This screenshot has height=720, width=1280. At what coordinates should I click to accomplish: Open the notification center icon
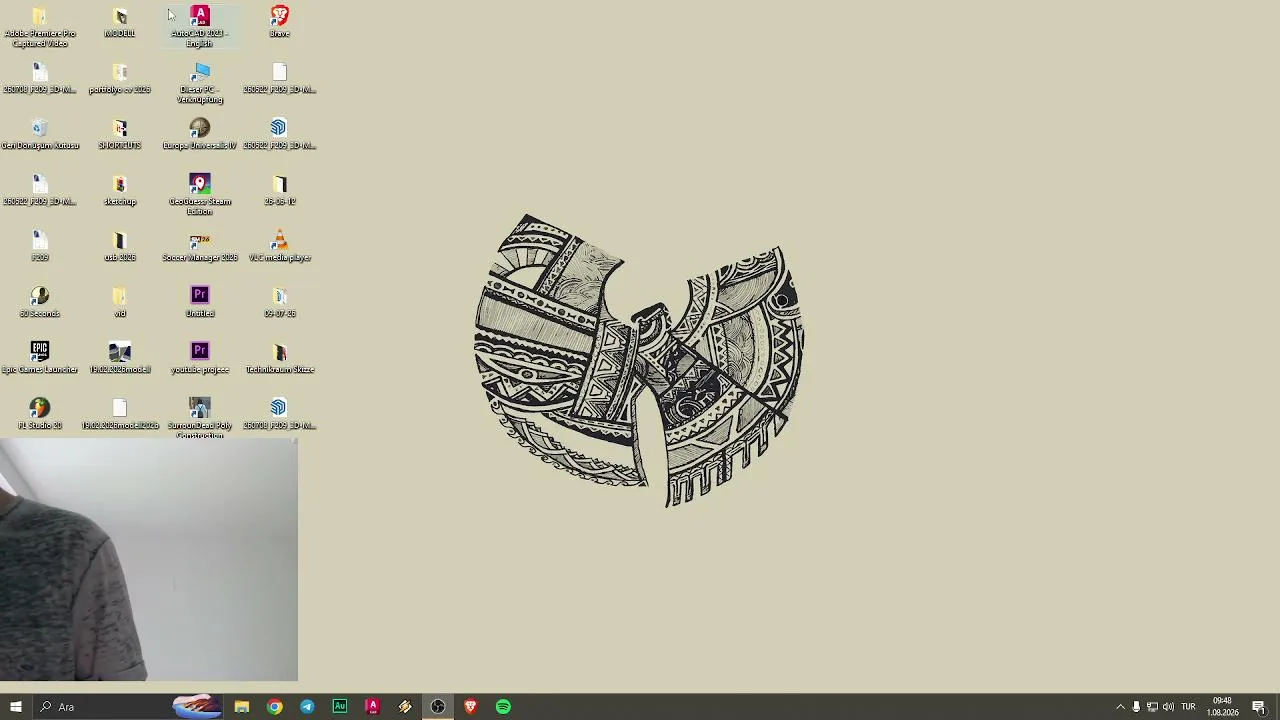coord(1259,707)
